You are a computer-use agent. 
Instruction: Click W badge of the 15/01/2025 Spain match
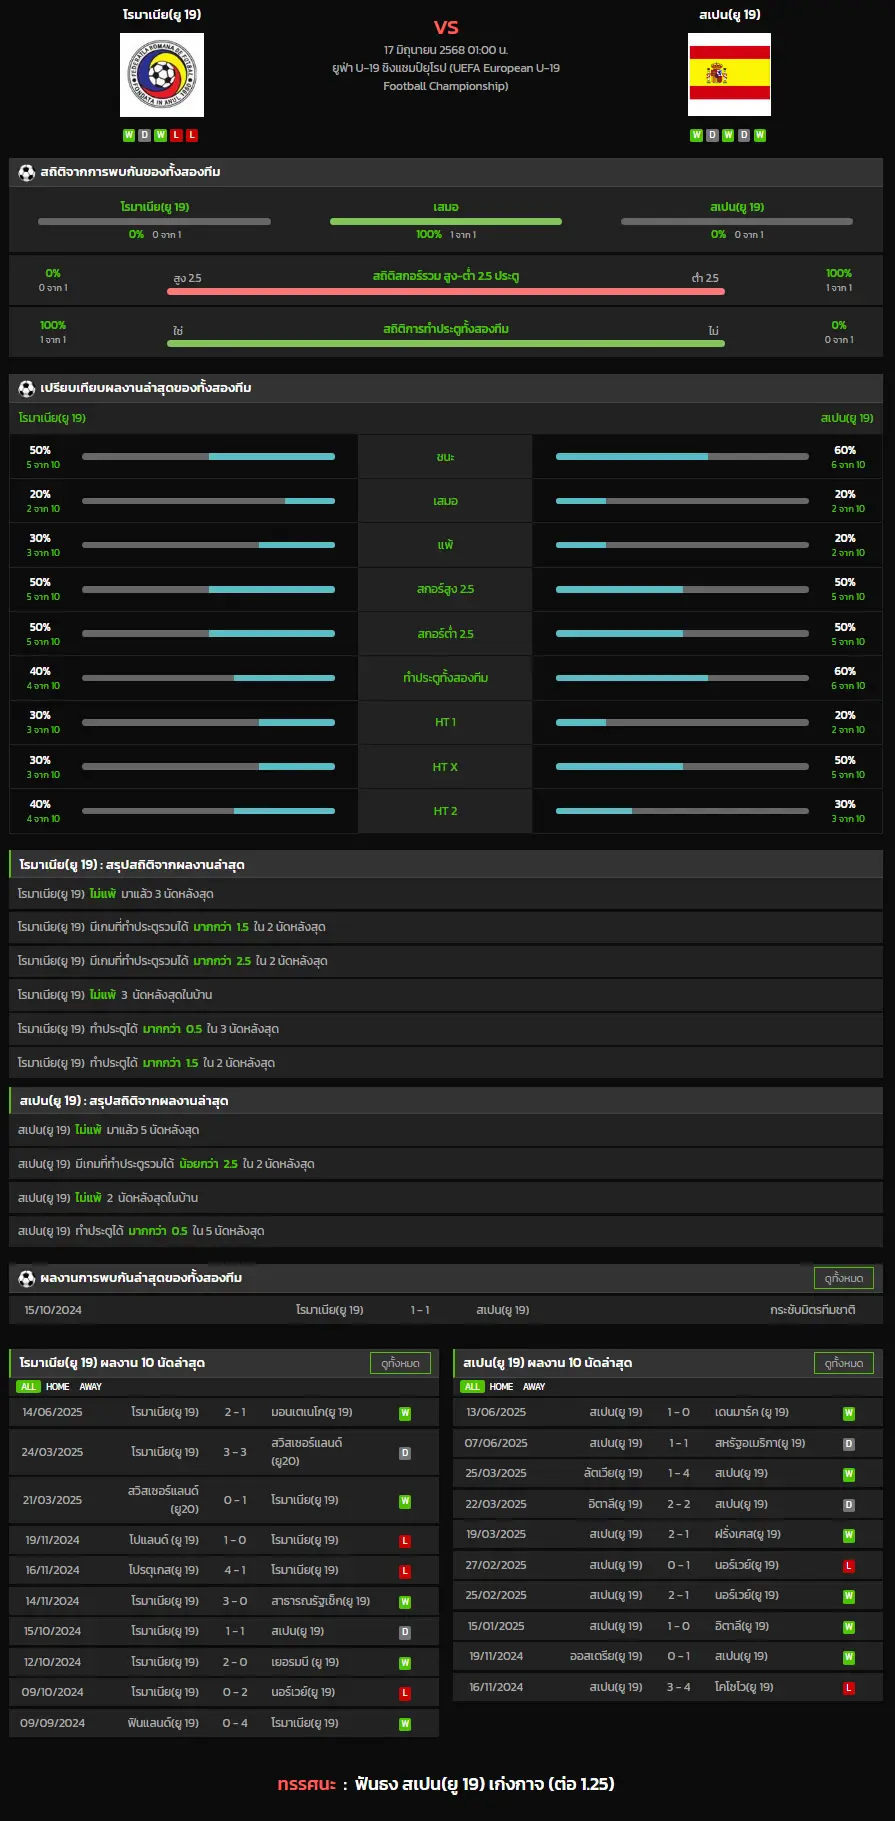[849, 1627]
